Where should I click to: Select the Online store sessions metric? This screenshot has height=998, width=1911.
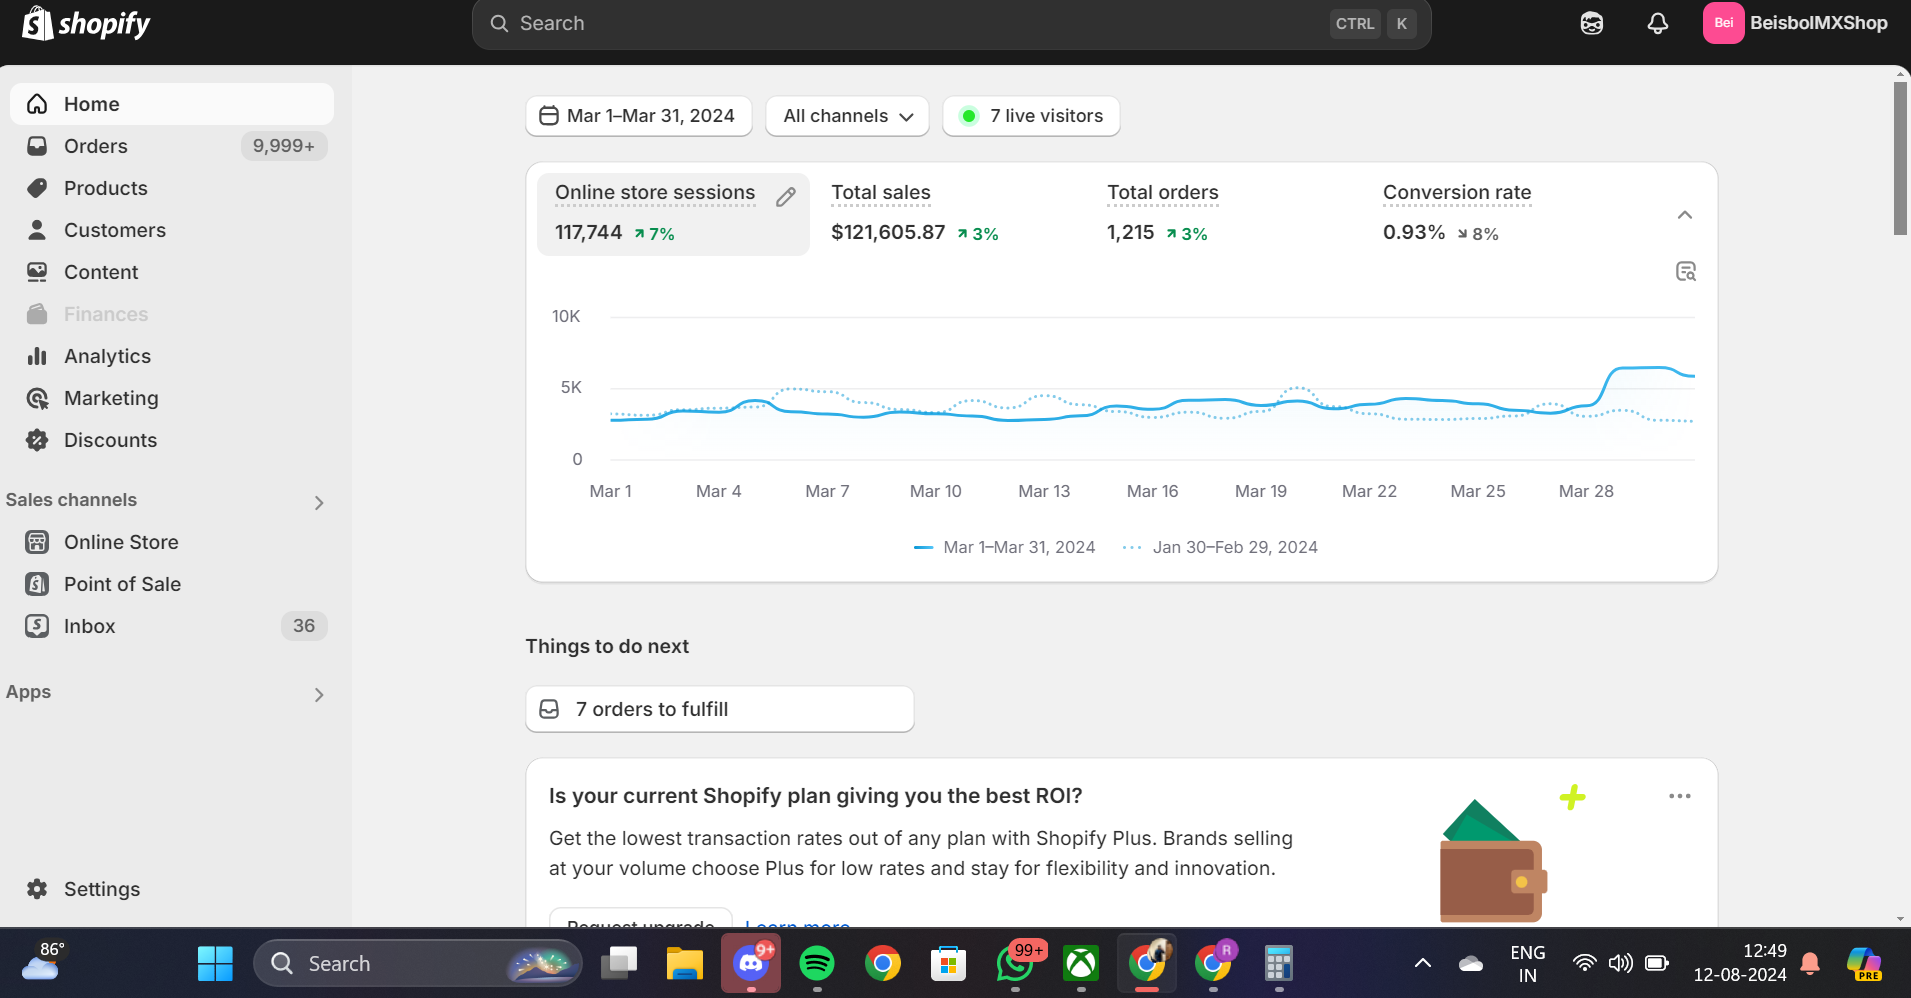pyautogui.click(x=673, y=214)
